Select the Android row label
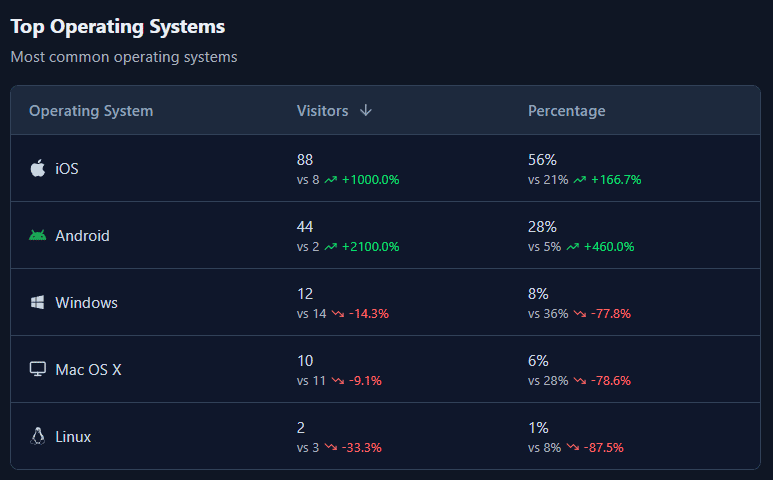773x480 pixels. point(82,236)
